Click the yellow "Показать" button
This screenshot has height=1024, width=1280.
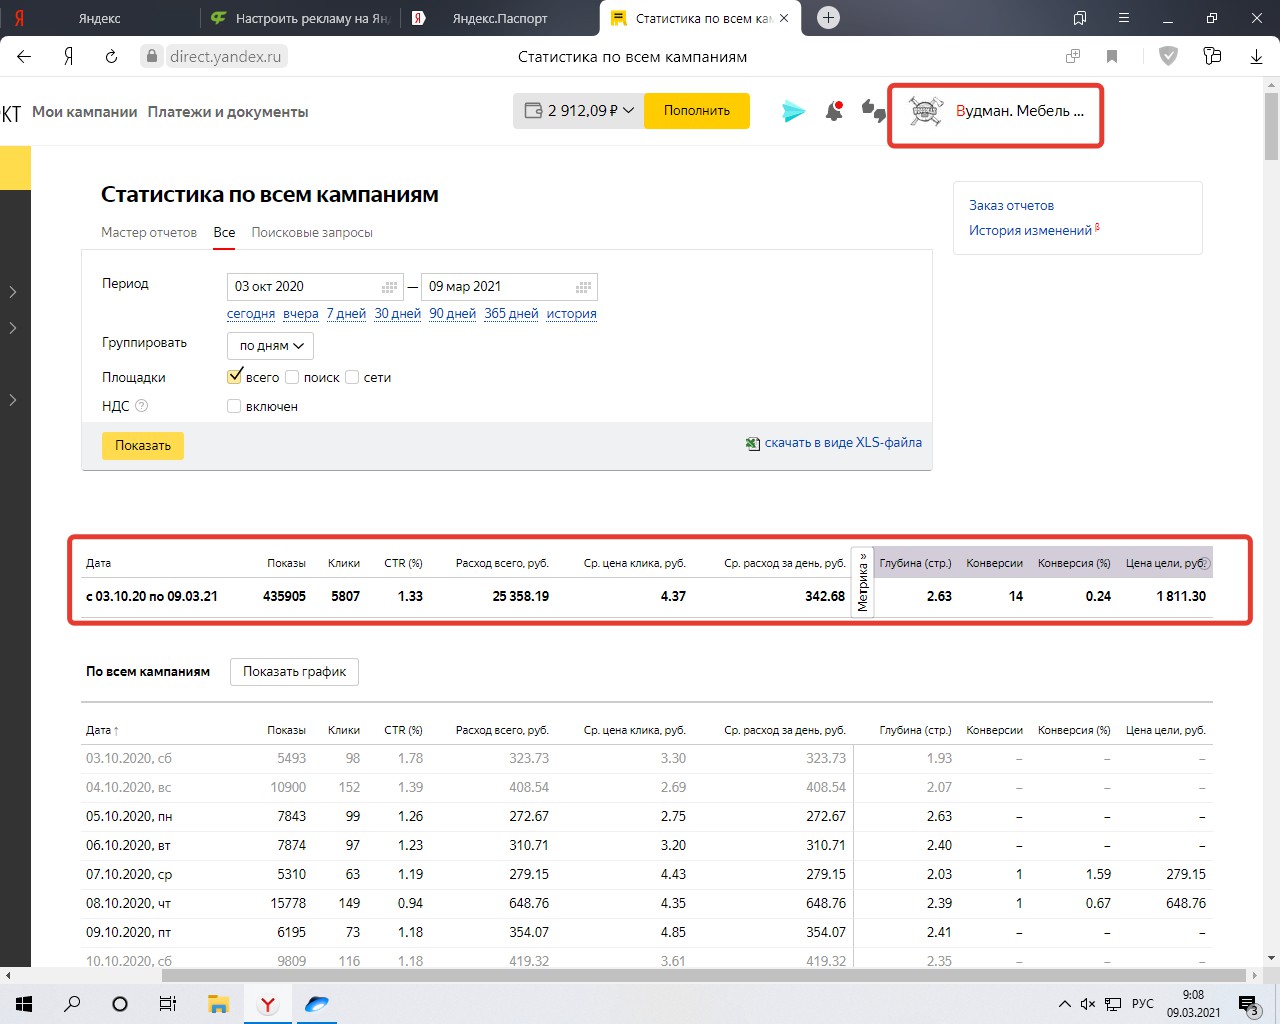(143, 446)
